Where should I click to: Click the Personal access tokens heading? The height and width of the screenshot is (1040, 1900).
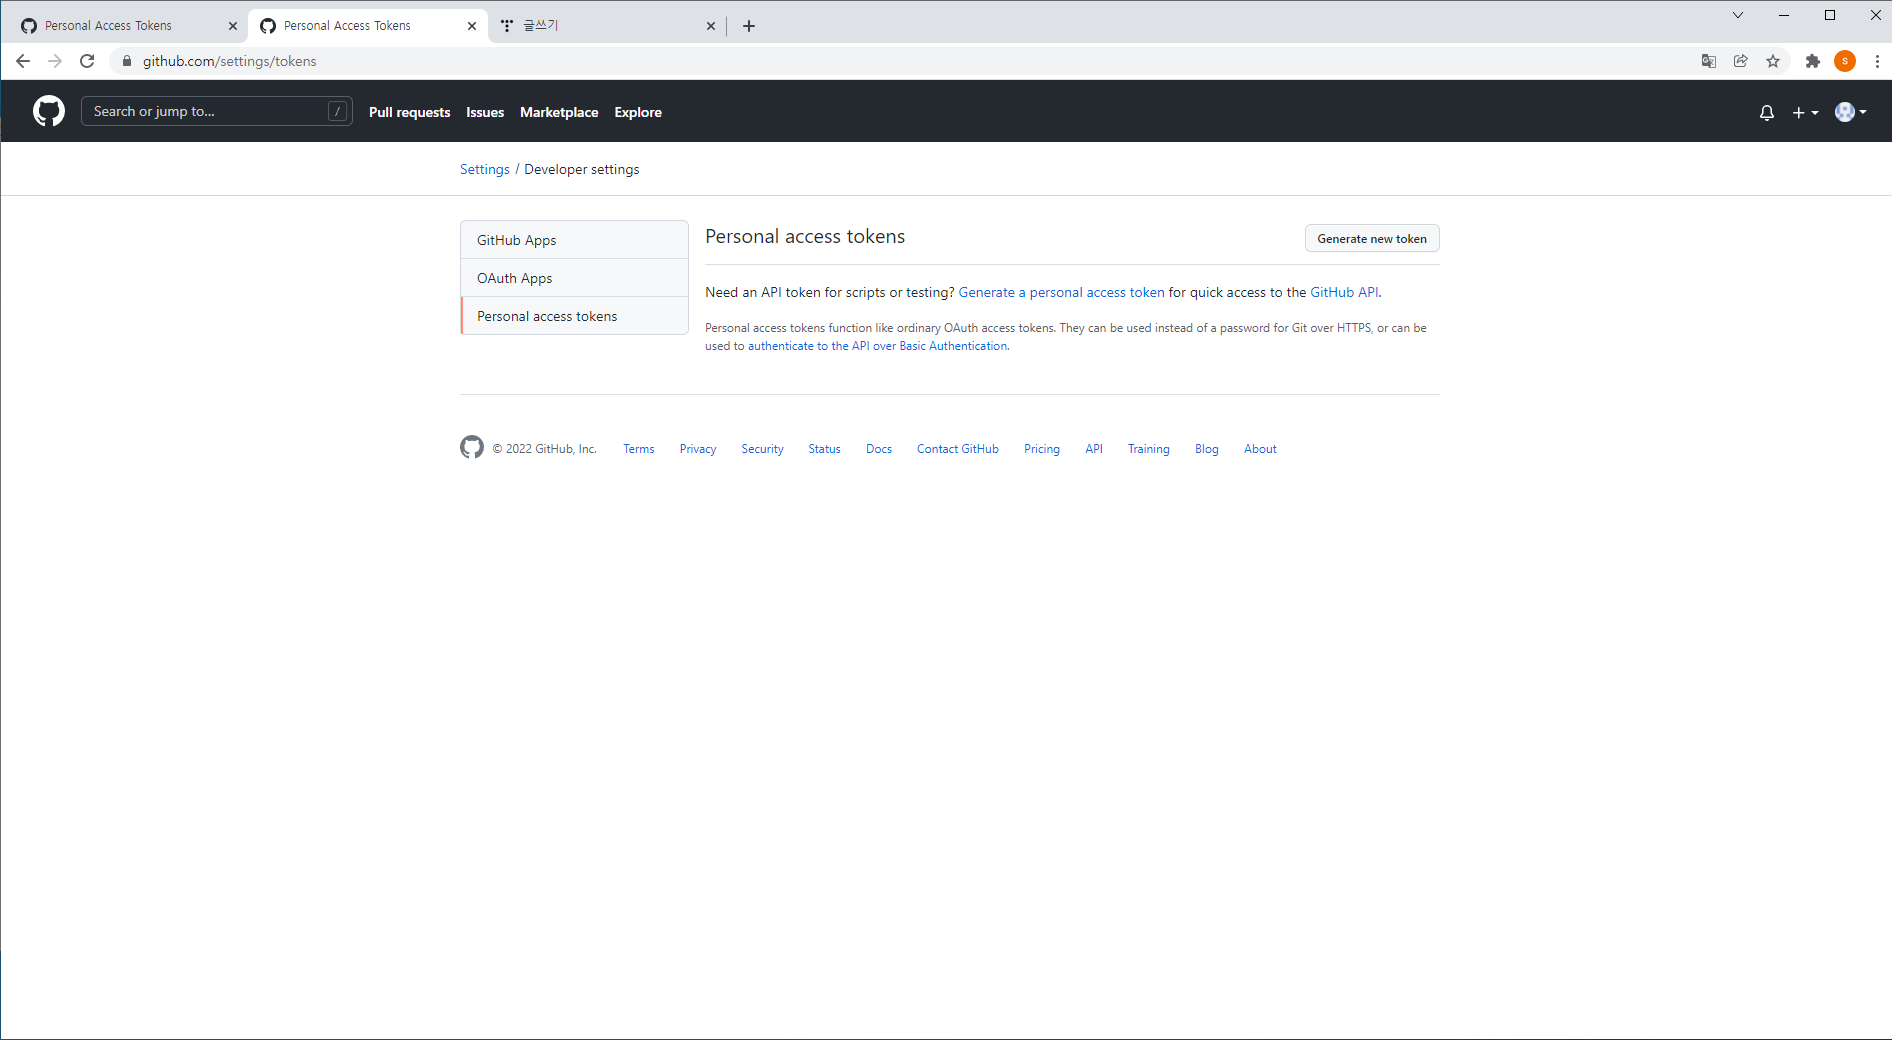[x=805, y=236]
